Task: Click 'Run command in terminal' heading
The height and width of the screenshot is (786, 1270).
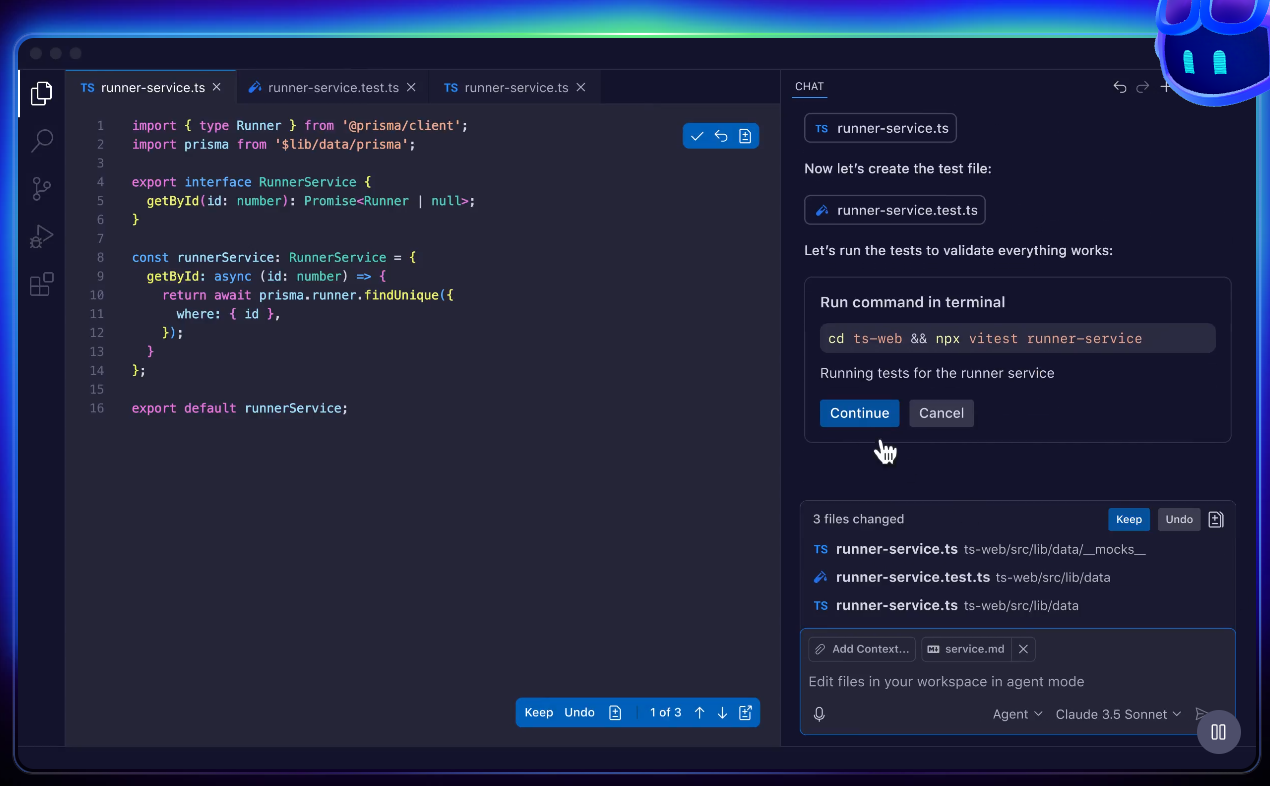Action: coord(913,302)
